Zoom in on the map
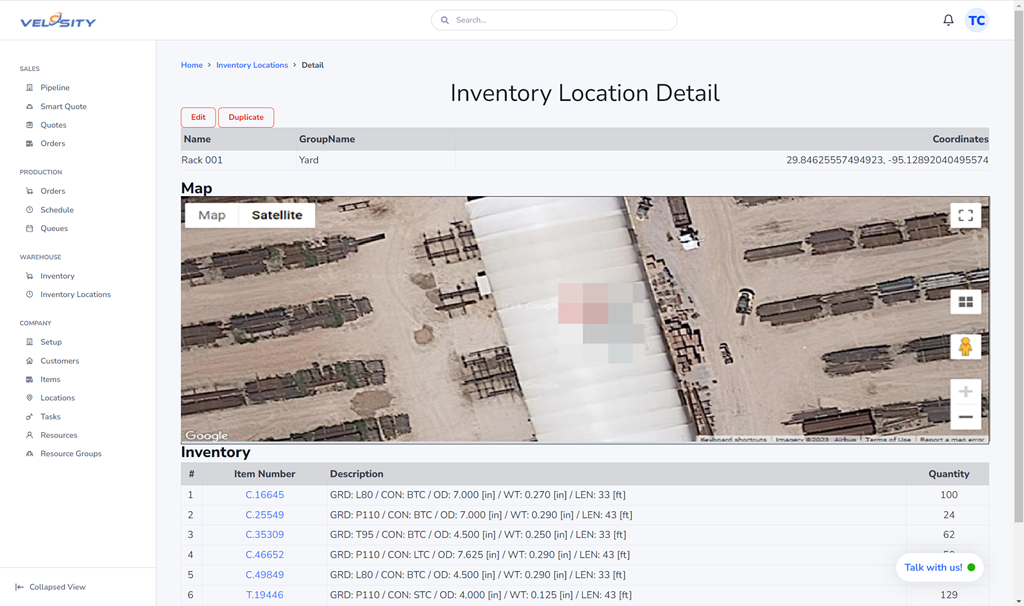Screen dimensions: 1024x606 (965, 392)
